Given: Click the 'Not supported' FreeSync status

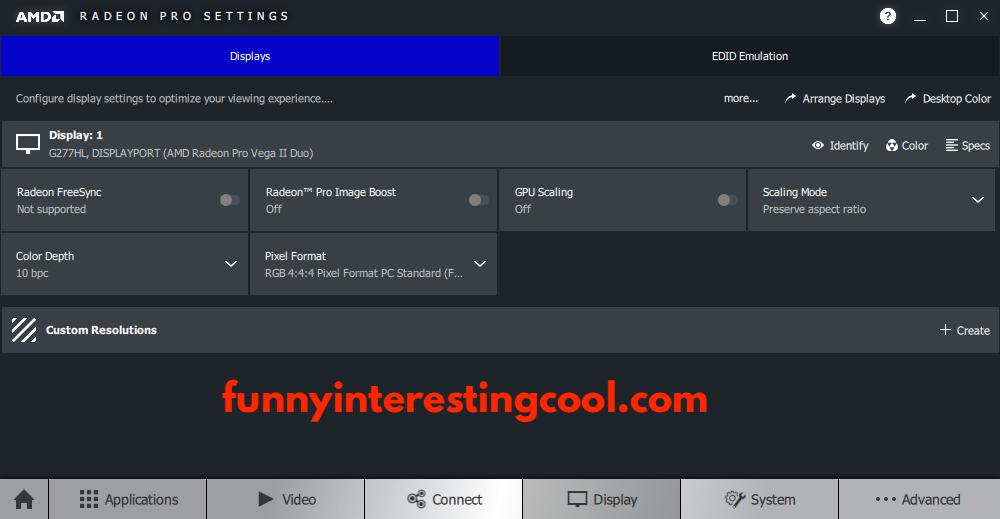Looking at the screenshot, I should 51,209.
